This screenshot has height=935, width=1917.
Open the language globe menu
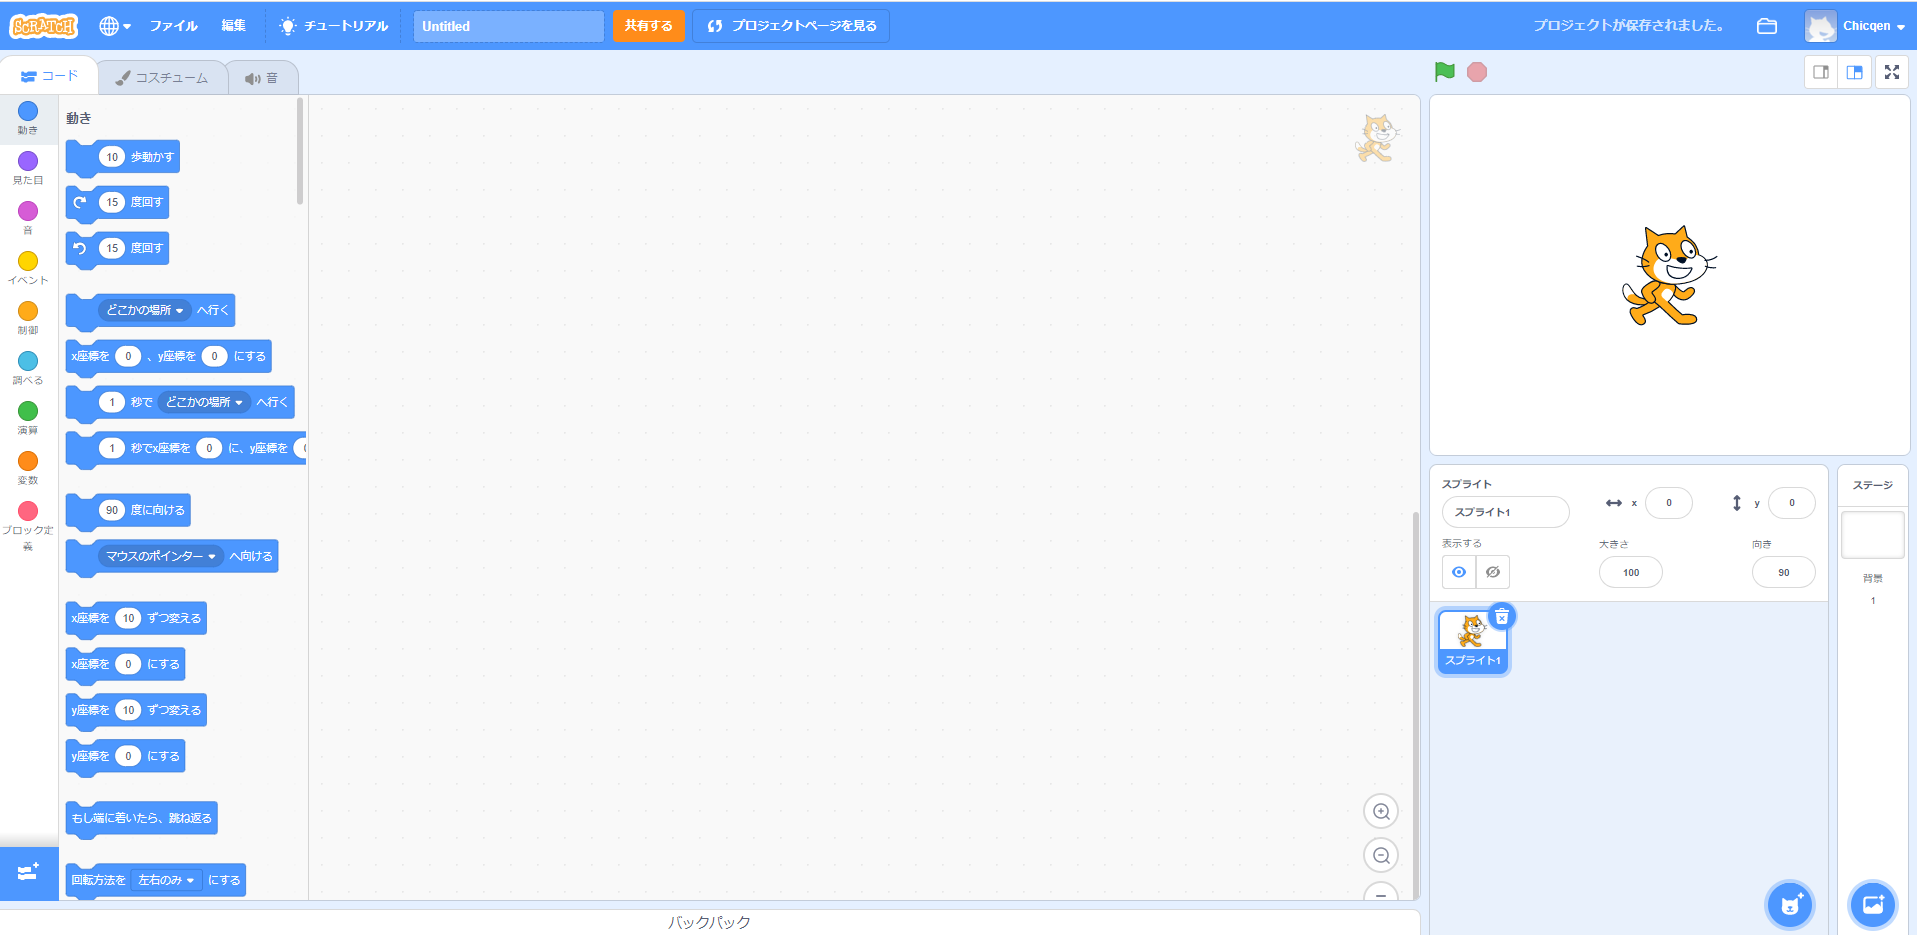click(x=115, y=26)
